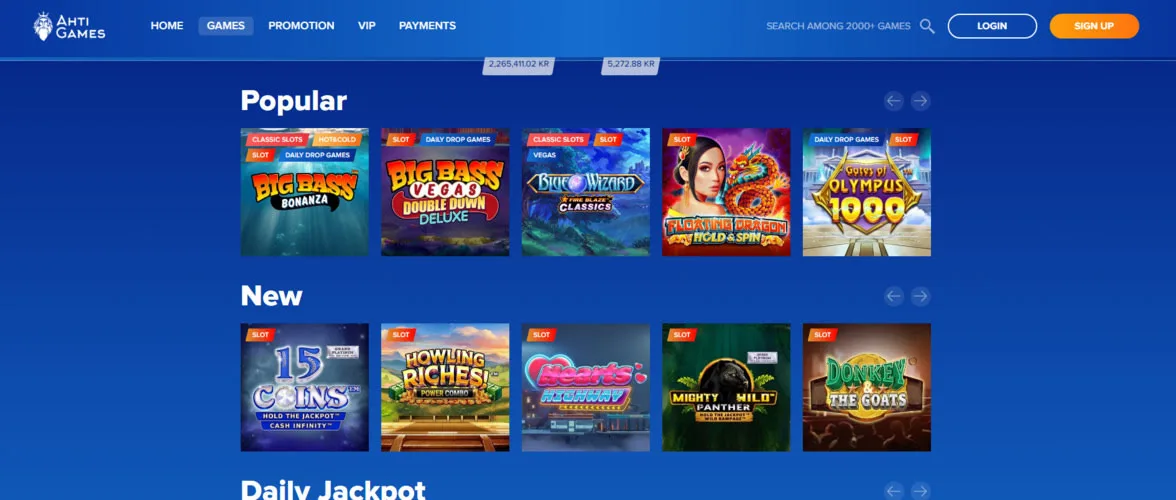The width and height of the screenshot is (1176, 500).
Task: Open Blue Wizard Fire Blaze Classics
Action: click(586, 192)
